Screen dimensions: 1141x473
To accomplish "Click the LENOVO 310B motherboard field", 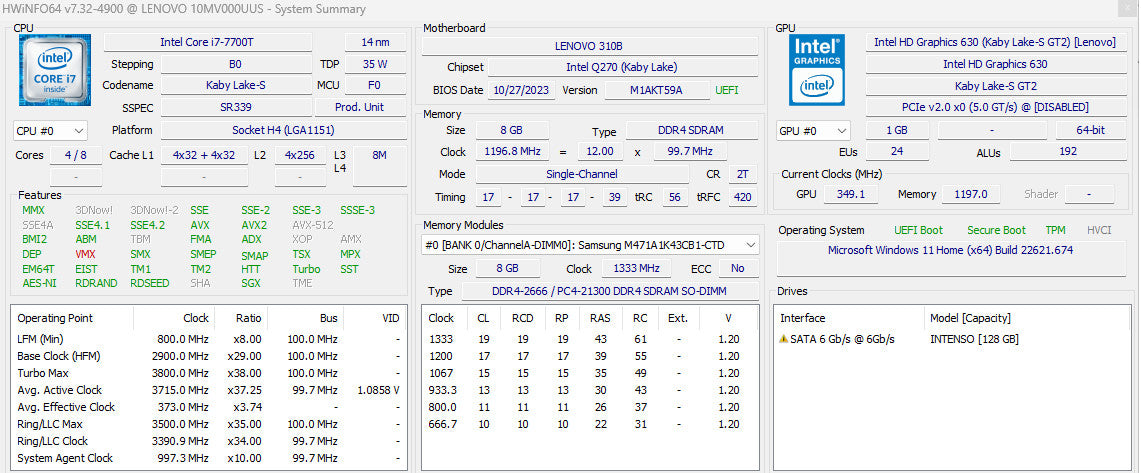I will [589, 46].
